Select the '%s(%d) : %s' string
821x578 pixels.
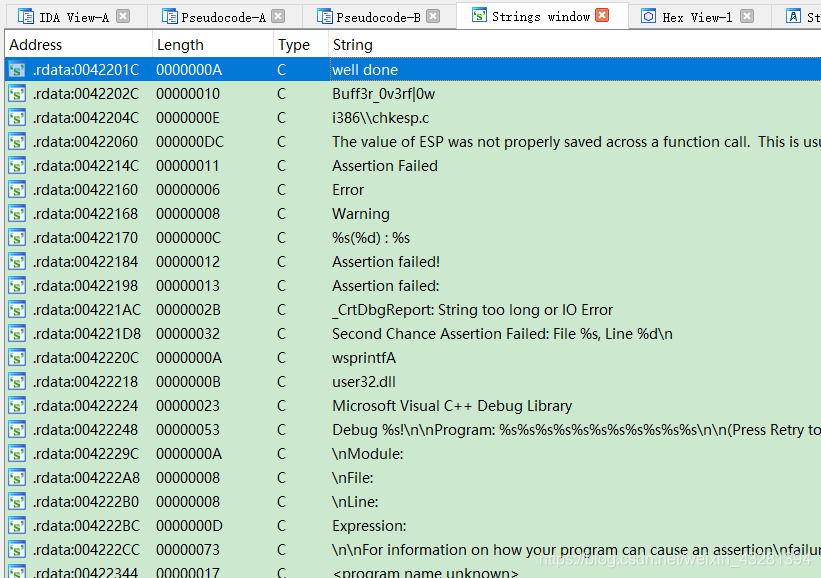pyautogui.click(x=371, y=238)
